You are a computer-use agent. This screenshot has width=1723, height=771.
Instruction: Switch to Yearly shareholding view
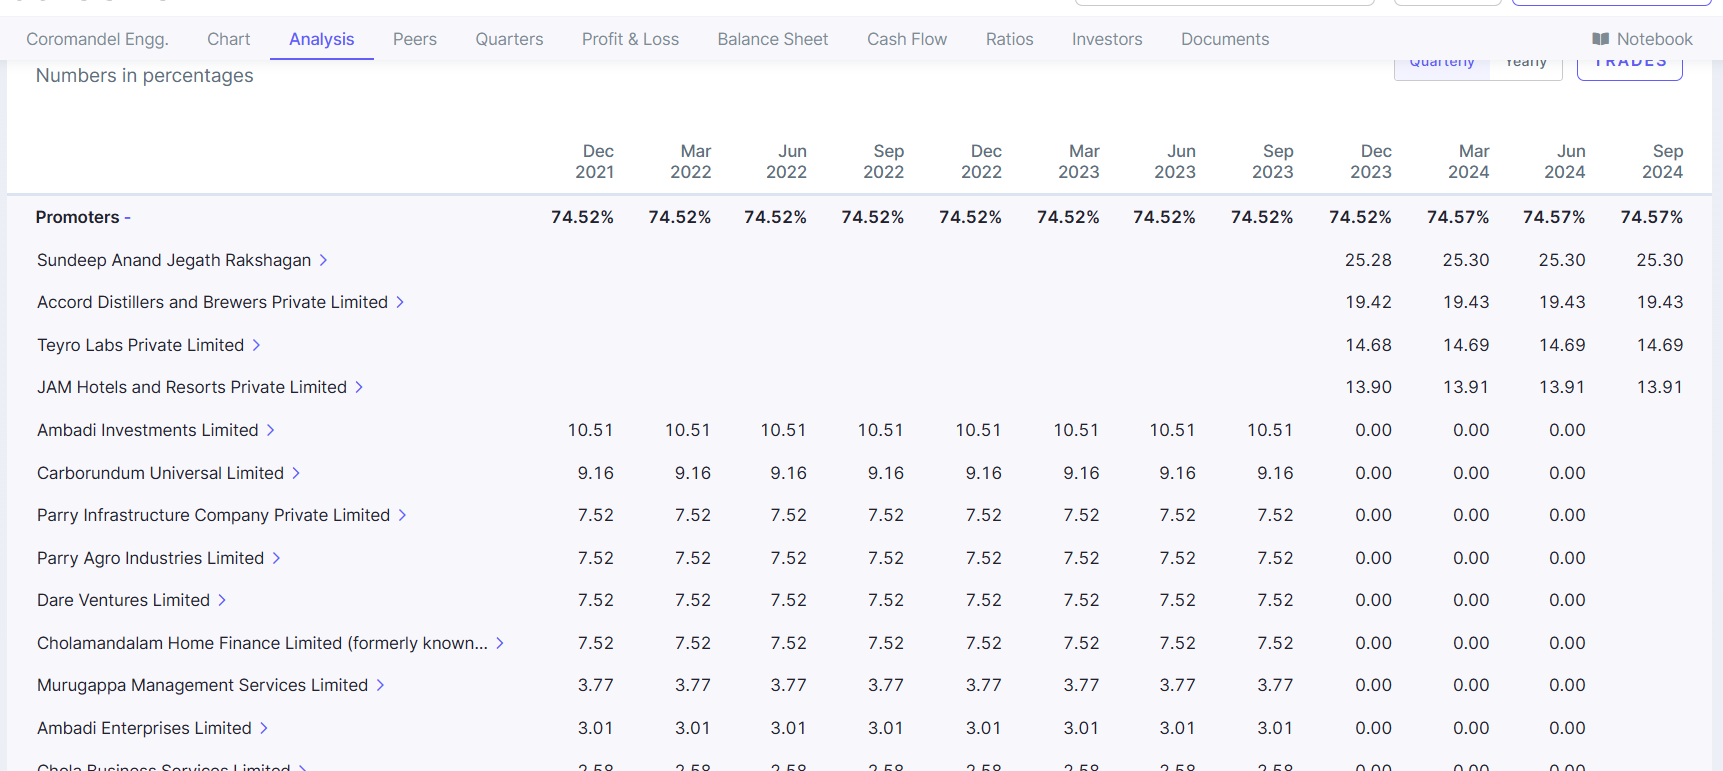point(1526,66)
